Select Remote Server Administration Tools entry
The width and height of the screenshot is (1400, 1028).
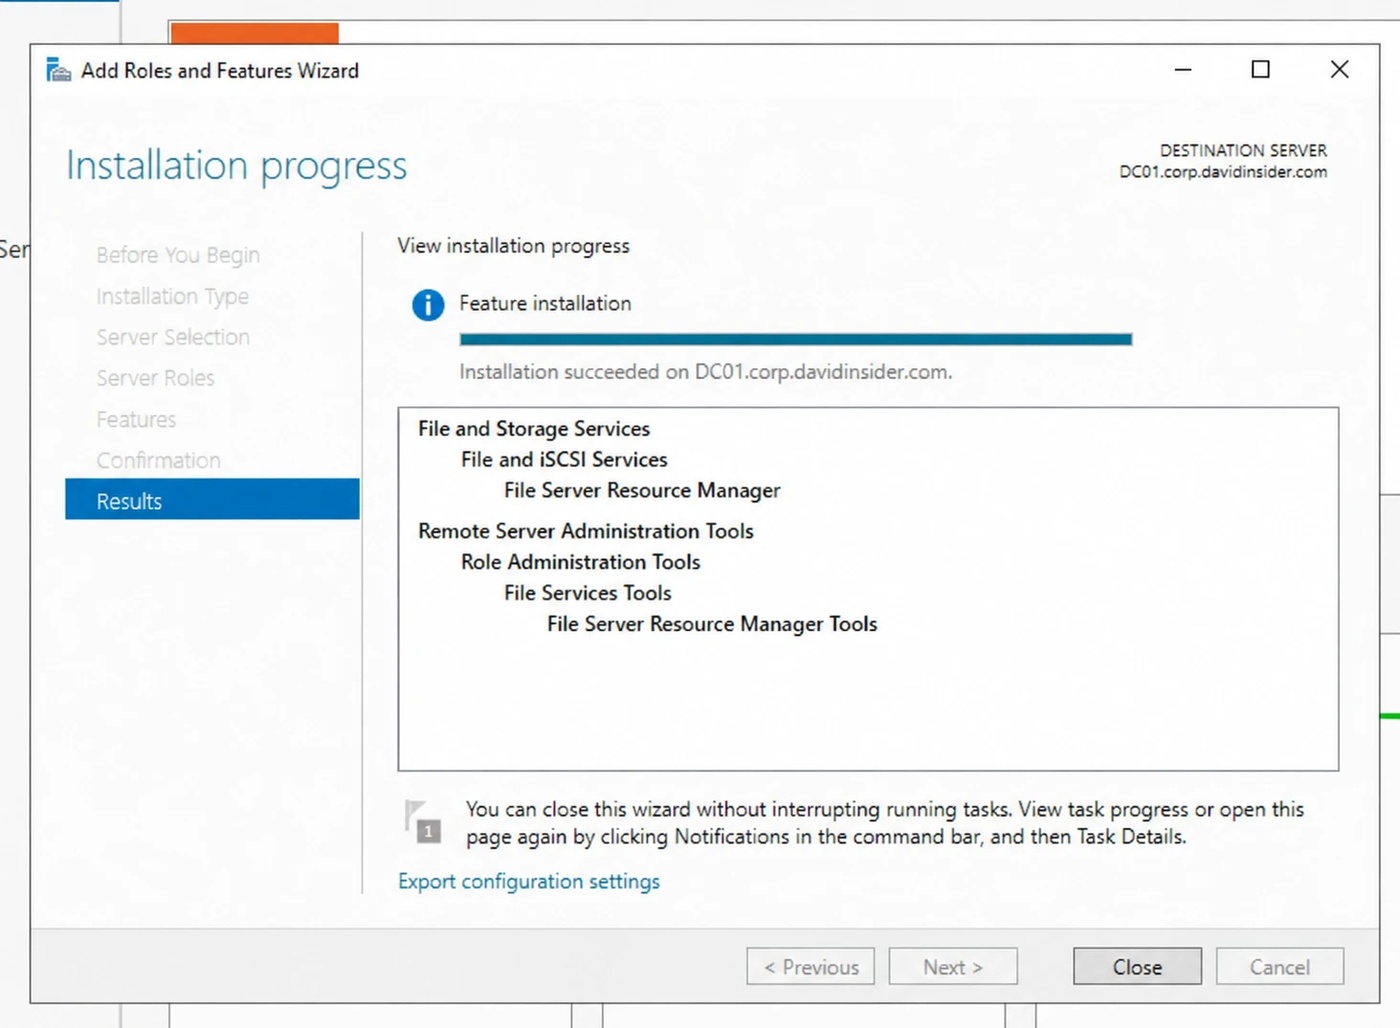point(586,531)
